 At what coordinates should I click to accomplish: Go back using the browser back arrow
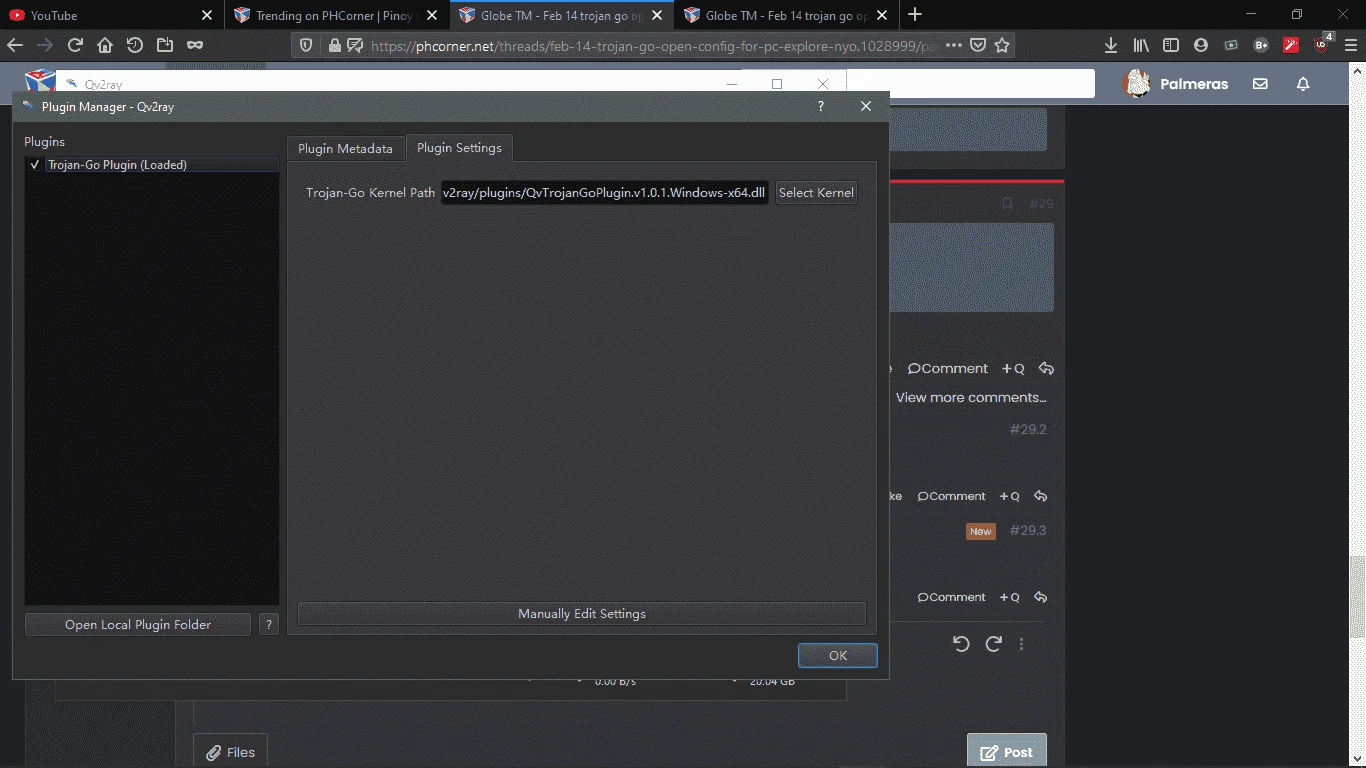14,45
